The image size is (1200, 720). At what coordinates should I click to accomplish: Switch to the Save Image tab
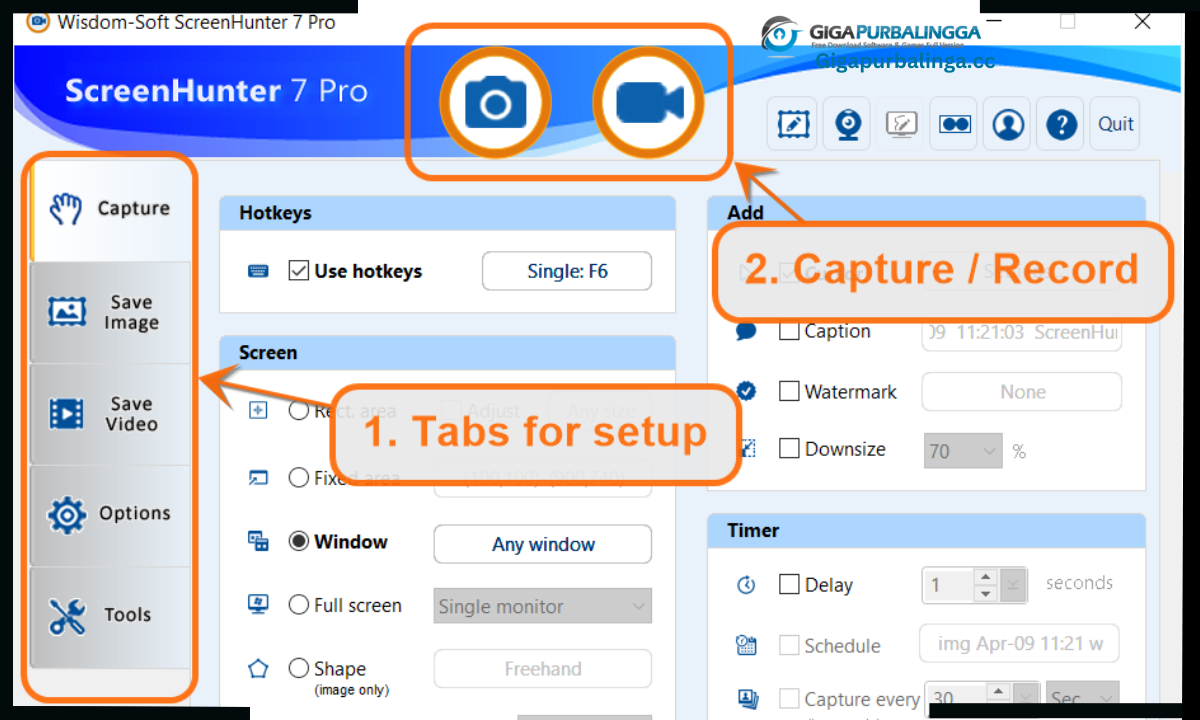point(110,313)
